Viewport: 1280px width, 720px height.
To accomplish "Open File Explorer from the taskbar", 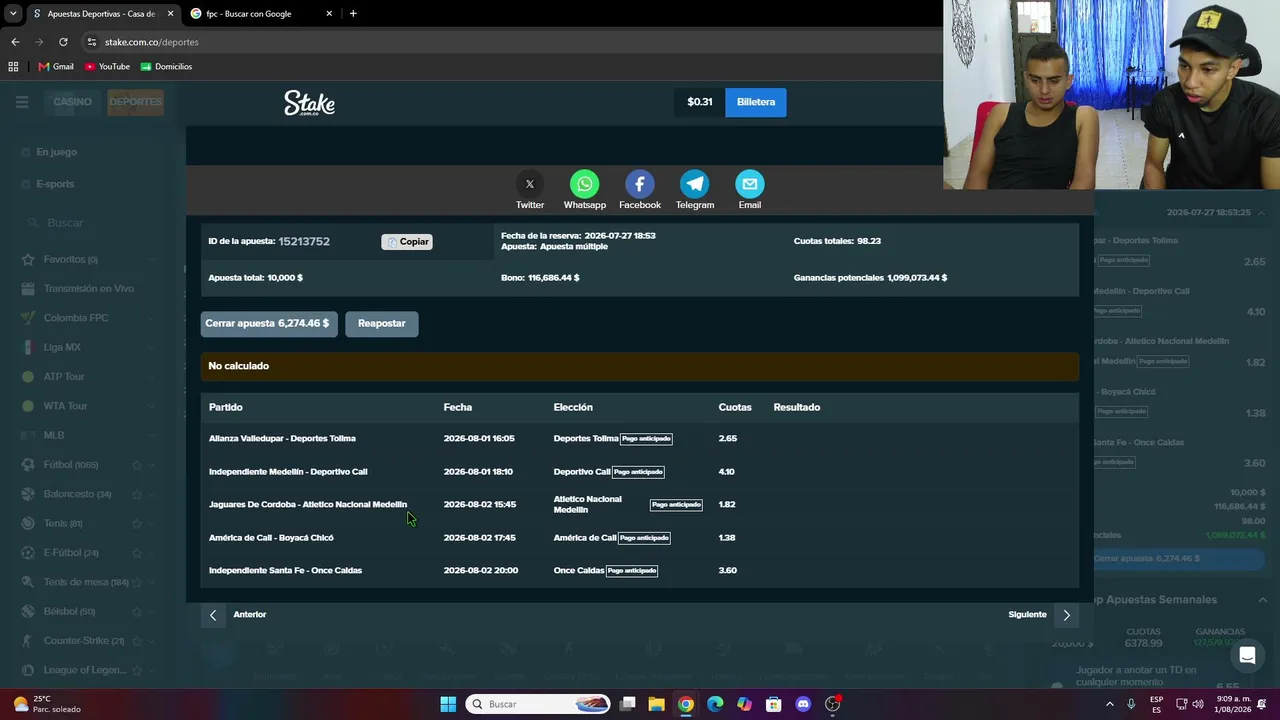I will coord(656,704).
